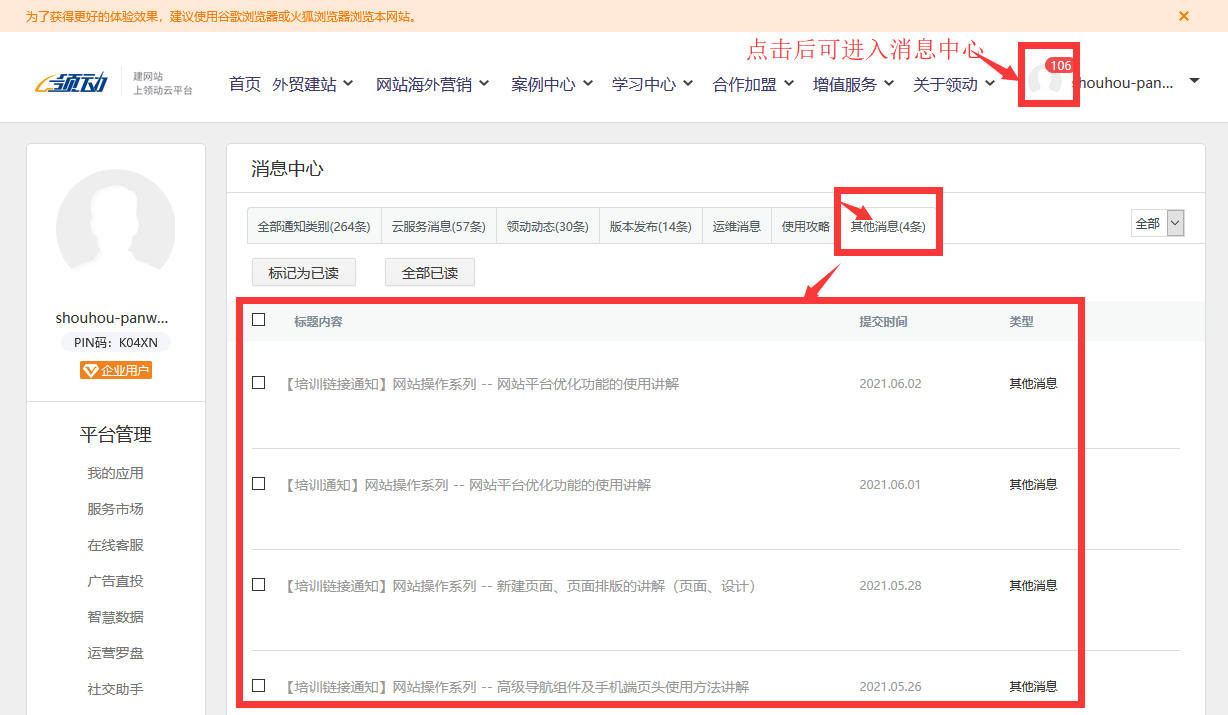Click the 企业用户 badge
1228x715 pixels.
(116, 369)
